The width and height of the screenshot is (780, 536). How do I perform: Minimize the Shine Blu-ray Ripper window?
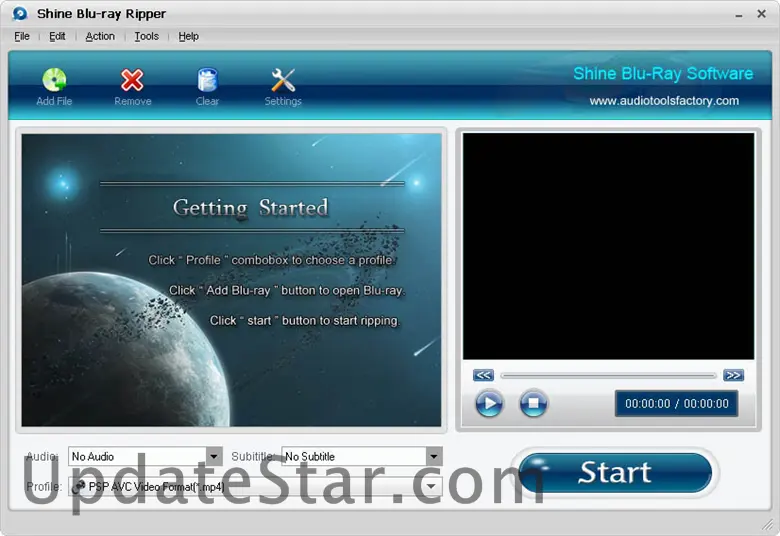(739, 14)
